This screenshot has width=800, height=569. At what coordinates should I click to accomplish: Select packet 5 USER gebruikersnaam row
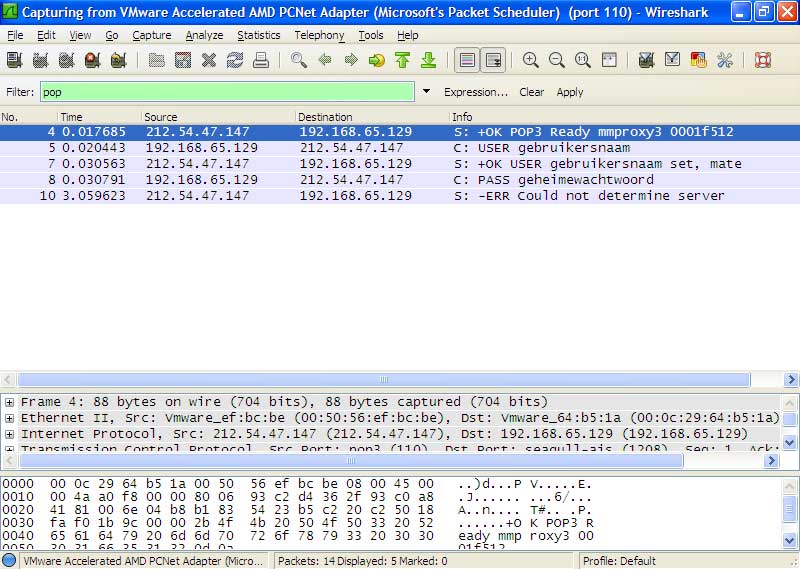[x=400, y=148]
